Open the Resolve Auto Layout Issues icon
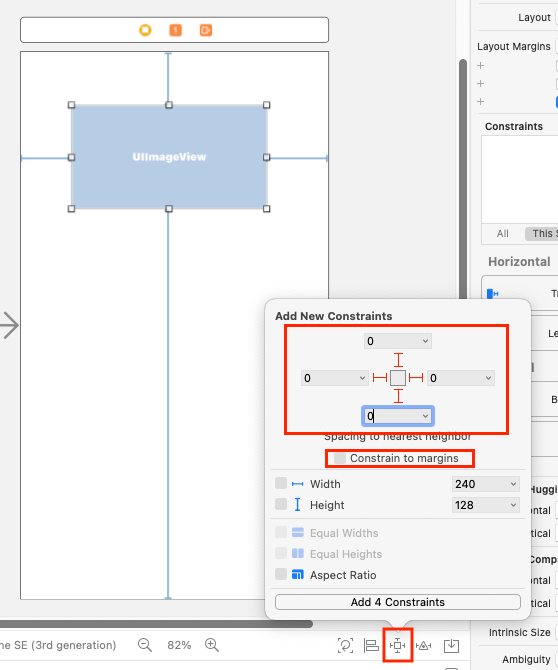This screenshot has width=558, height=670. [x=423, y=645]
